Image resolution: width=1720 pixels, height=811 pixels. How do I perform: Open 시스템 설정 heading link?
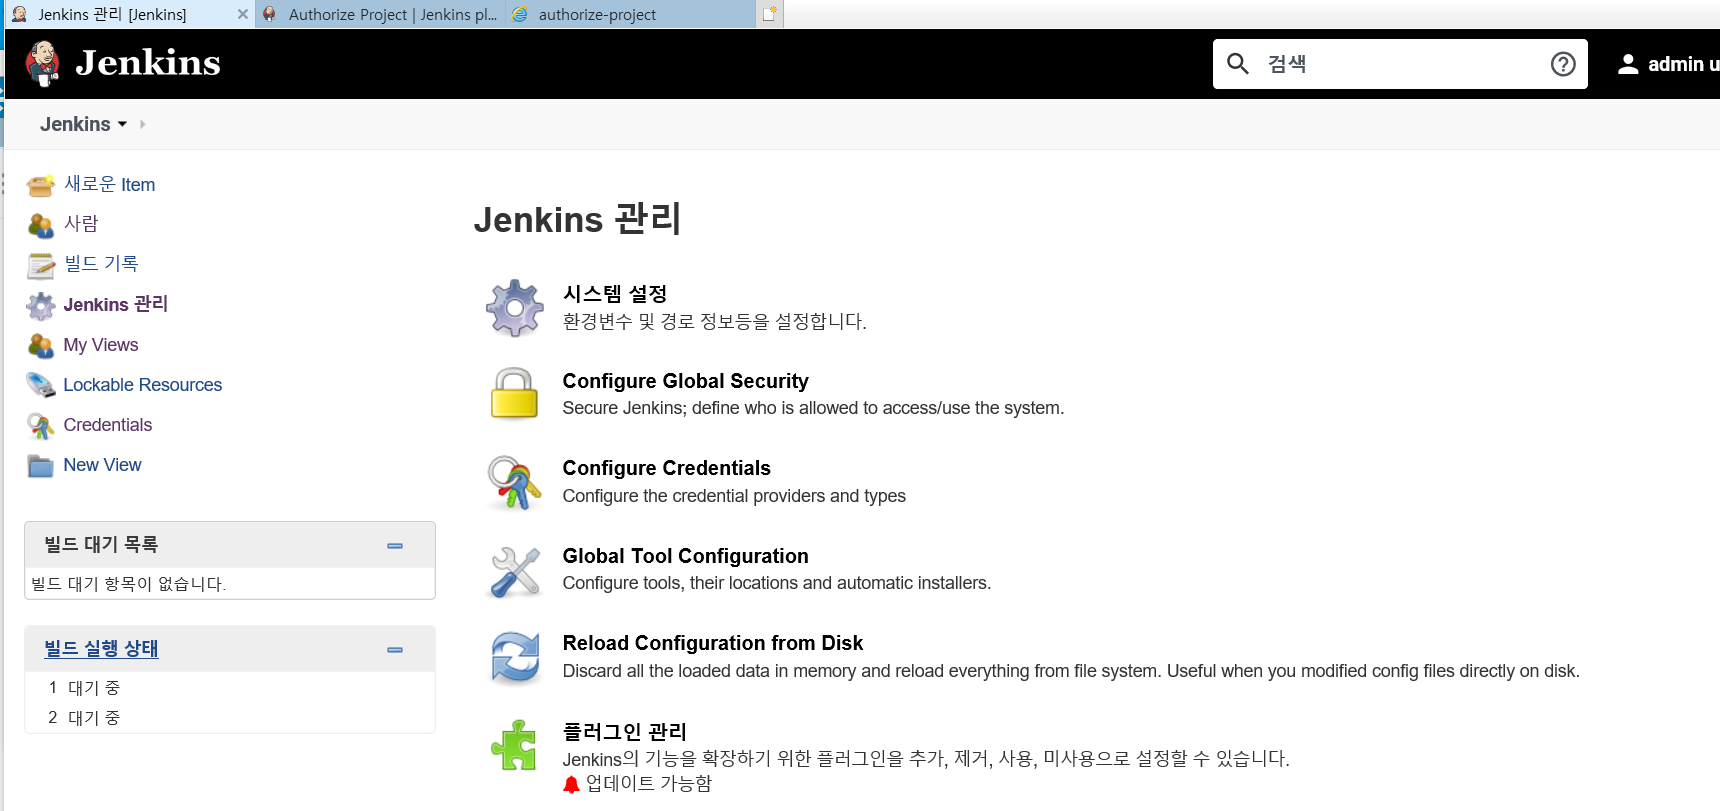(615, 294)
